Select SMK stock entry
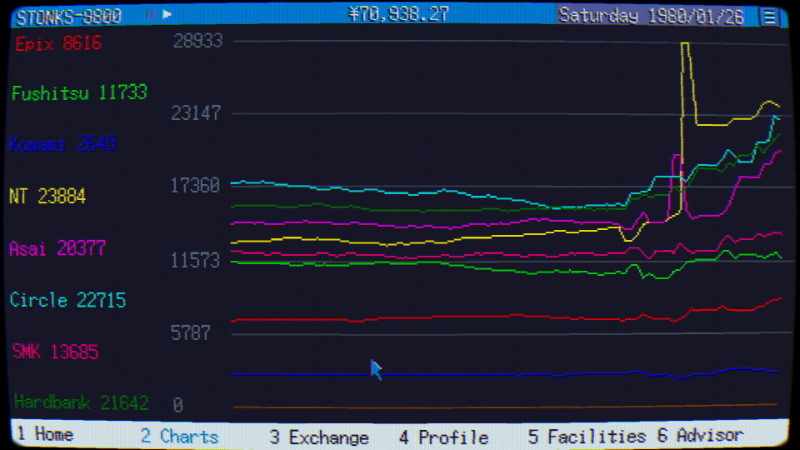The image size is (800, 450). pyautogui.click(x=55, y=352)
